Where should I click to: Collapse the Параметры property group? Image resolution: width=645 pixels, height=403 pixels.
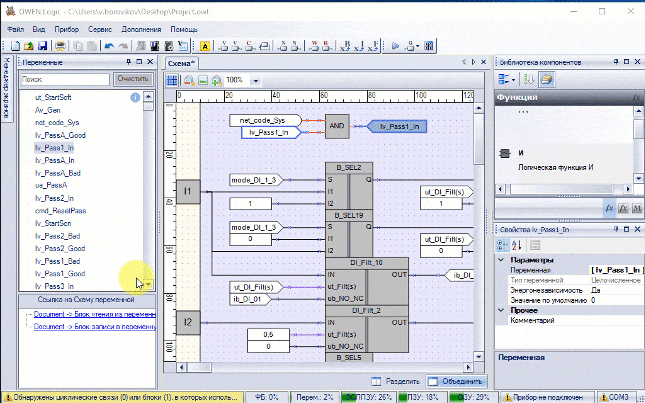[x=503, y=260]
